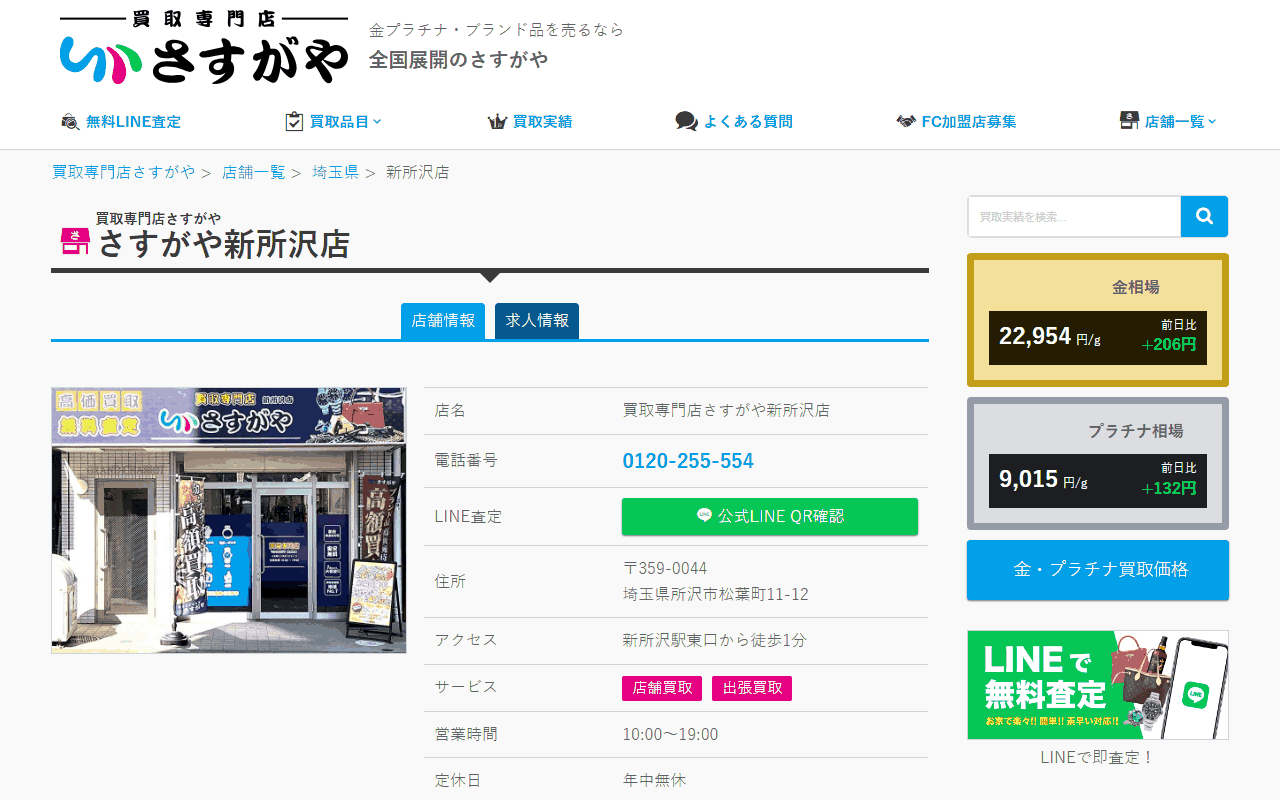Screen dimensions: 1280x800
Task: Focus the 買取実績を検索 search field
Action: coord(1074,216)
